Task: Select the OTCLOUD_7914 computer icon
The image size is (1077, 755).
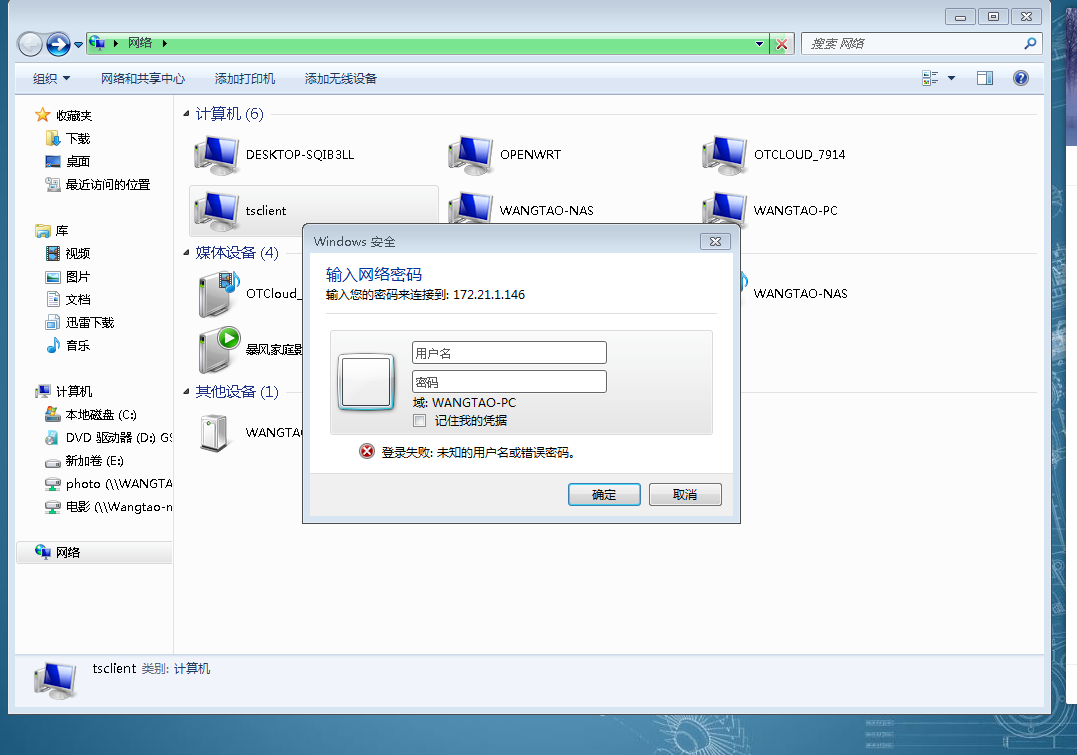Action: click(724, 155)
